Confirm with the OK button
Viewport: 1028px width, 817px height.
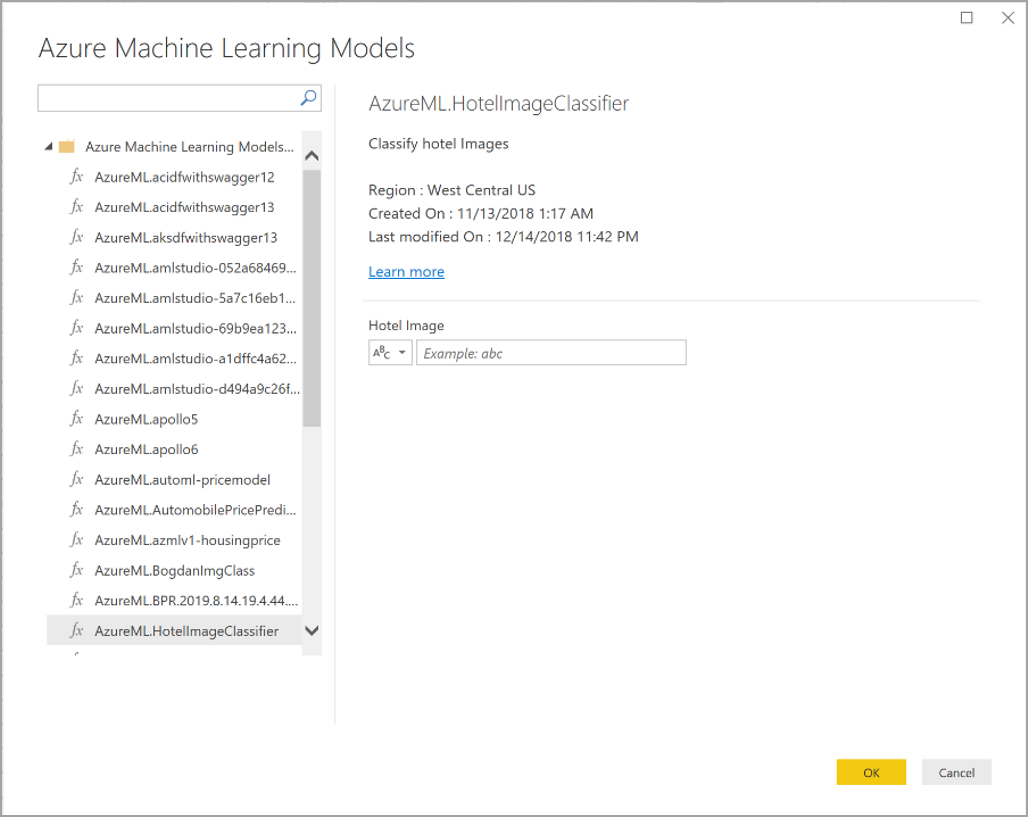click(x=871, y=772)
